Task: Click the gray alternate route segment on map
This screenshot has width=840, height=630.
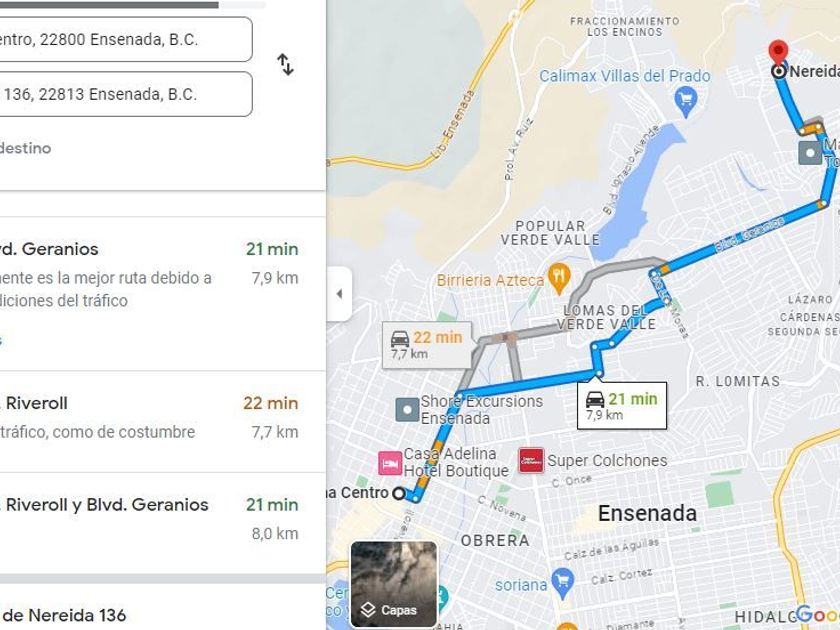Action: click(616, 266)
